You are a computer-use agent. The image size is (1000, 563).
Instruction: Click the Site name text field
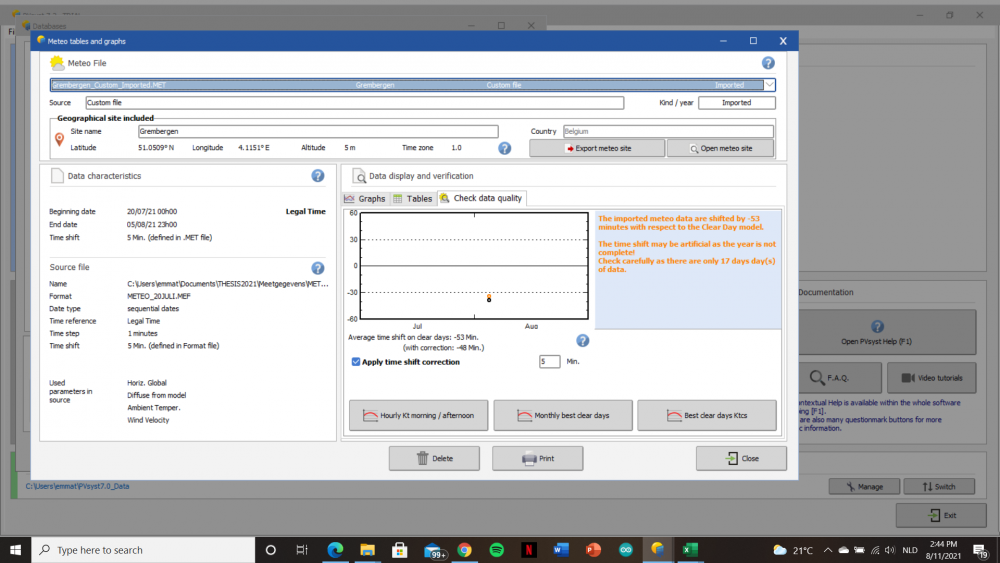pos(317,131)
